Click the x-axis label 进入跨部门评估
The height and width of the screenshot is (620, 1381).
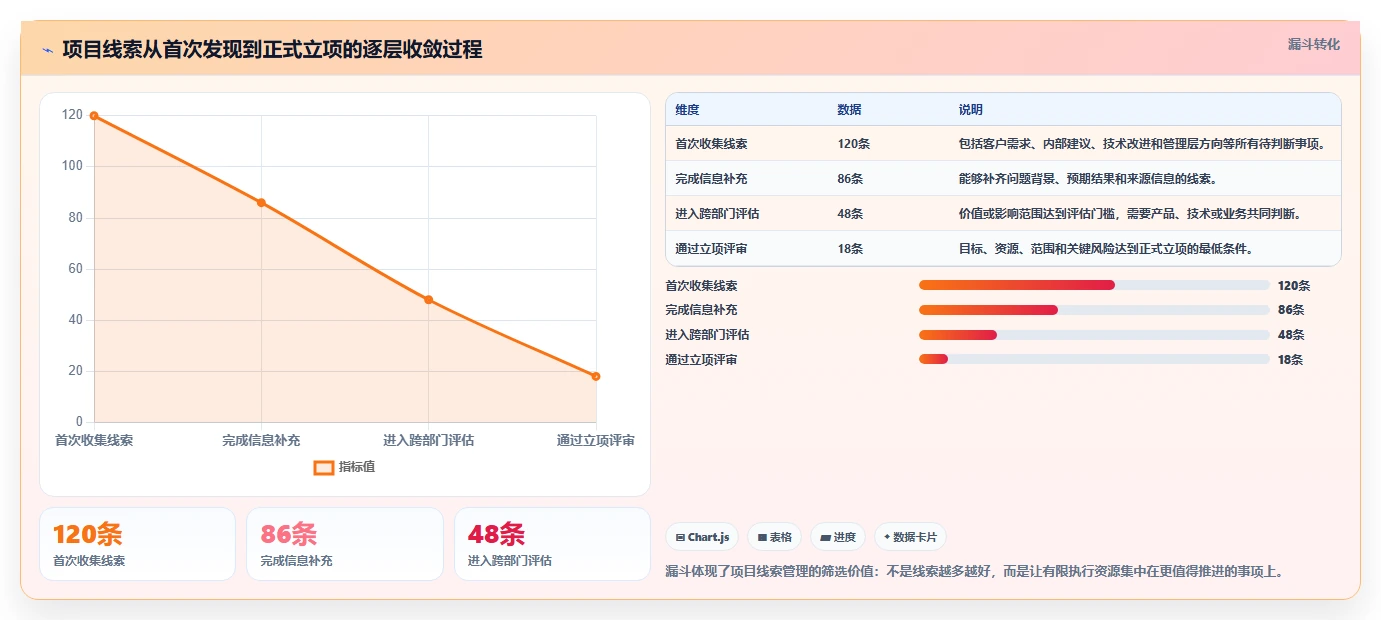coord(428,440)
